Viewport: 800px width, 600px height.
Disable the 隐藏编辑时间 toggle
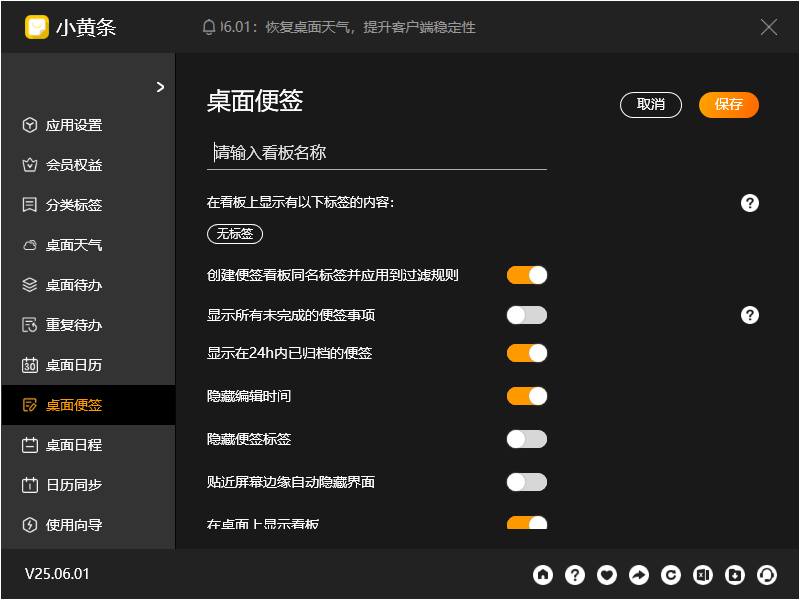click(x=527, y=396)
